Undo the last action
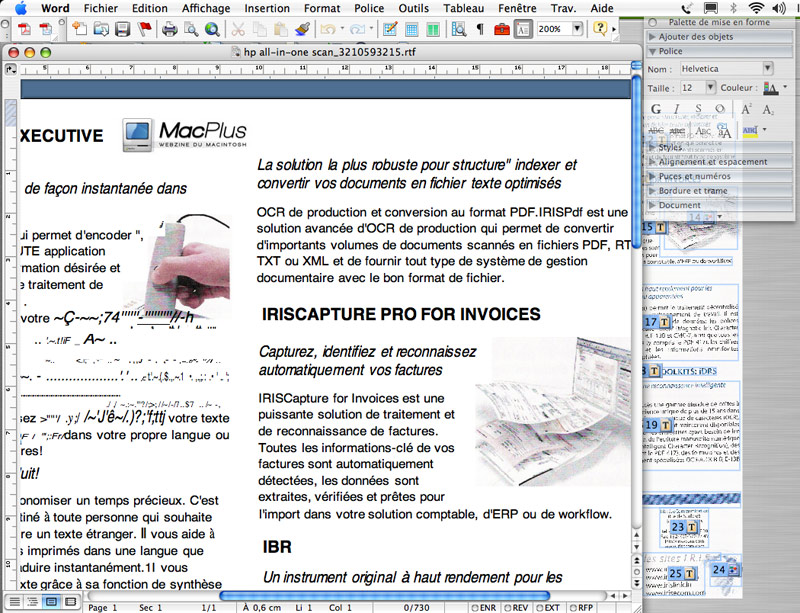 coord(328,29)
